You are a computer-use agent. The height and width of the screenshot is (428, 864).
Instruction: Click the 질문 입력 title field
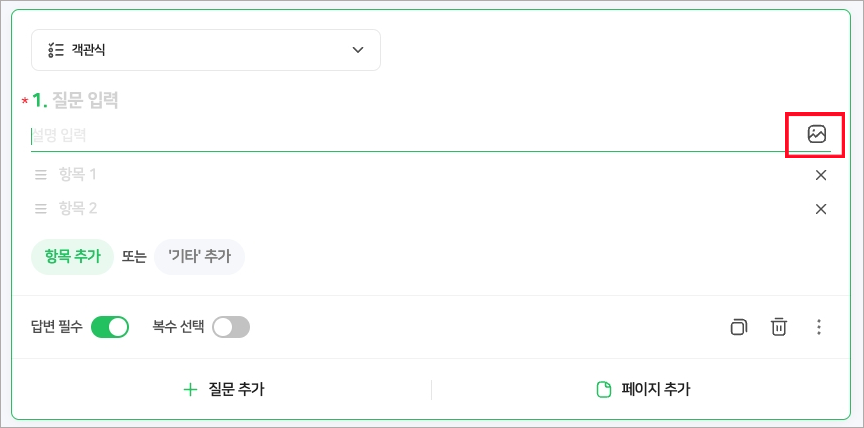[85, 100]
